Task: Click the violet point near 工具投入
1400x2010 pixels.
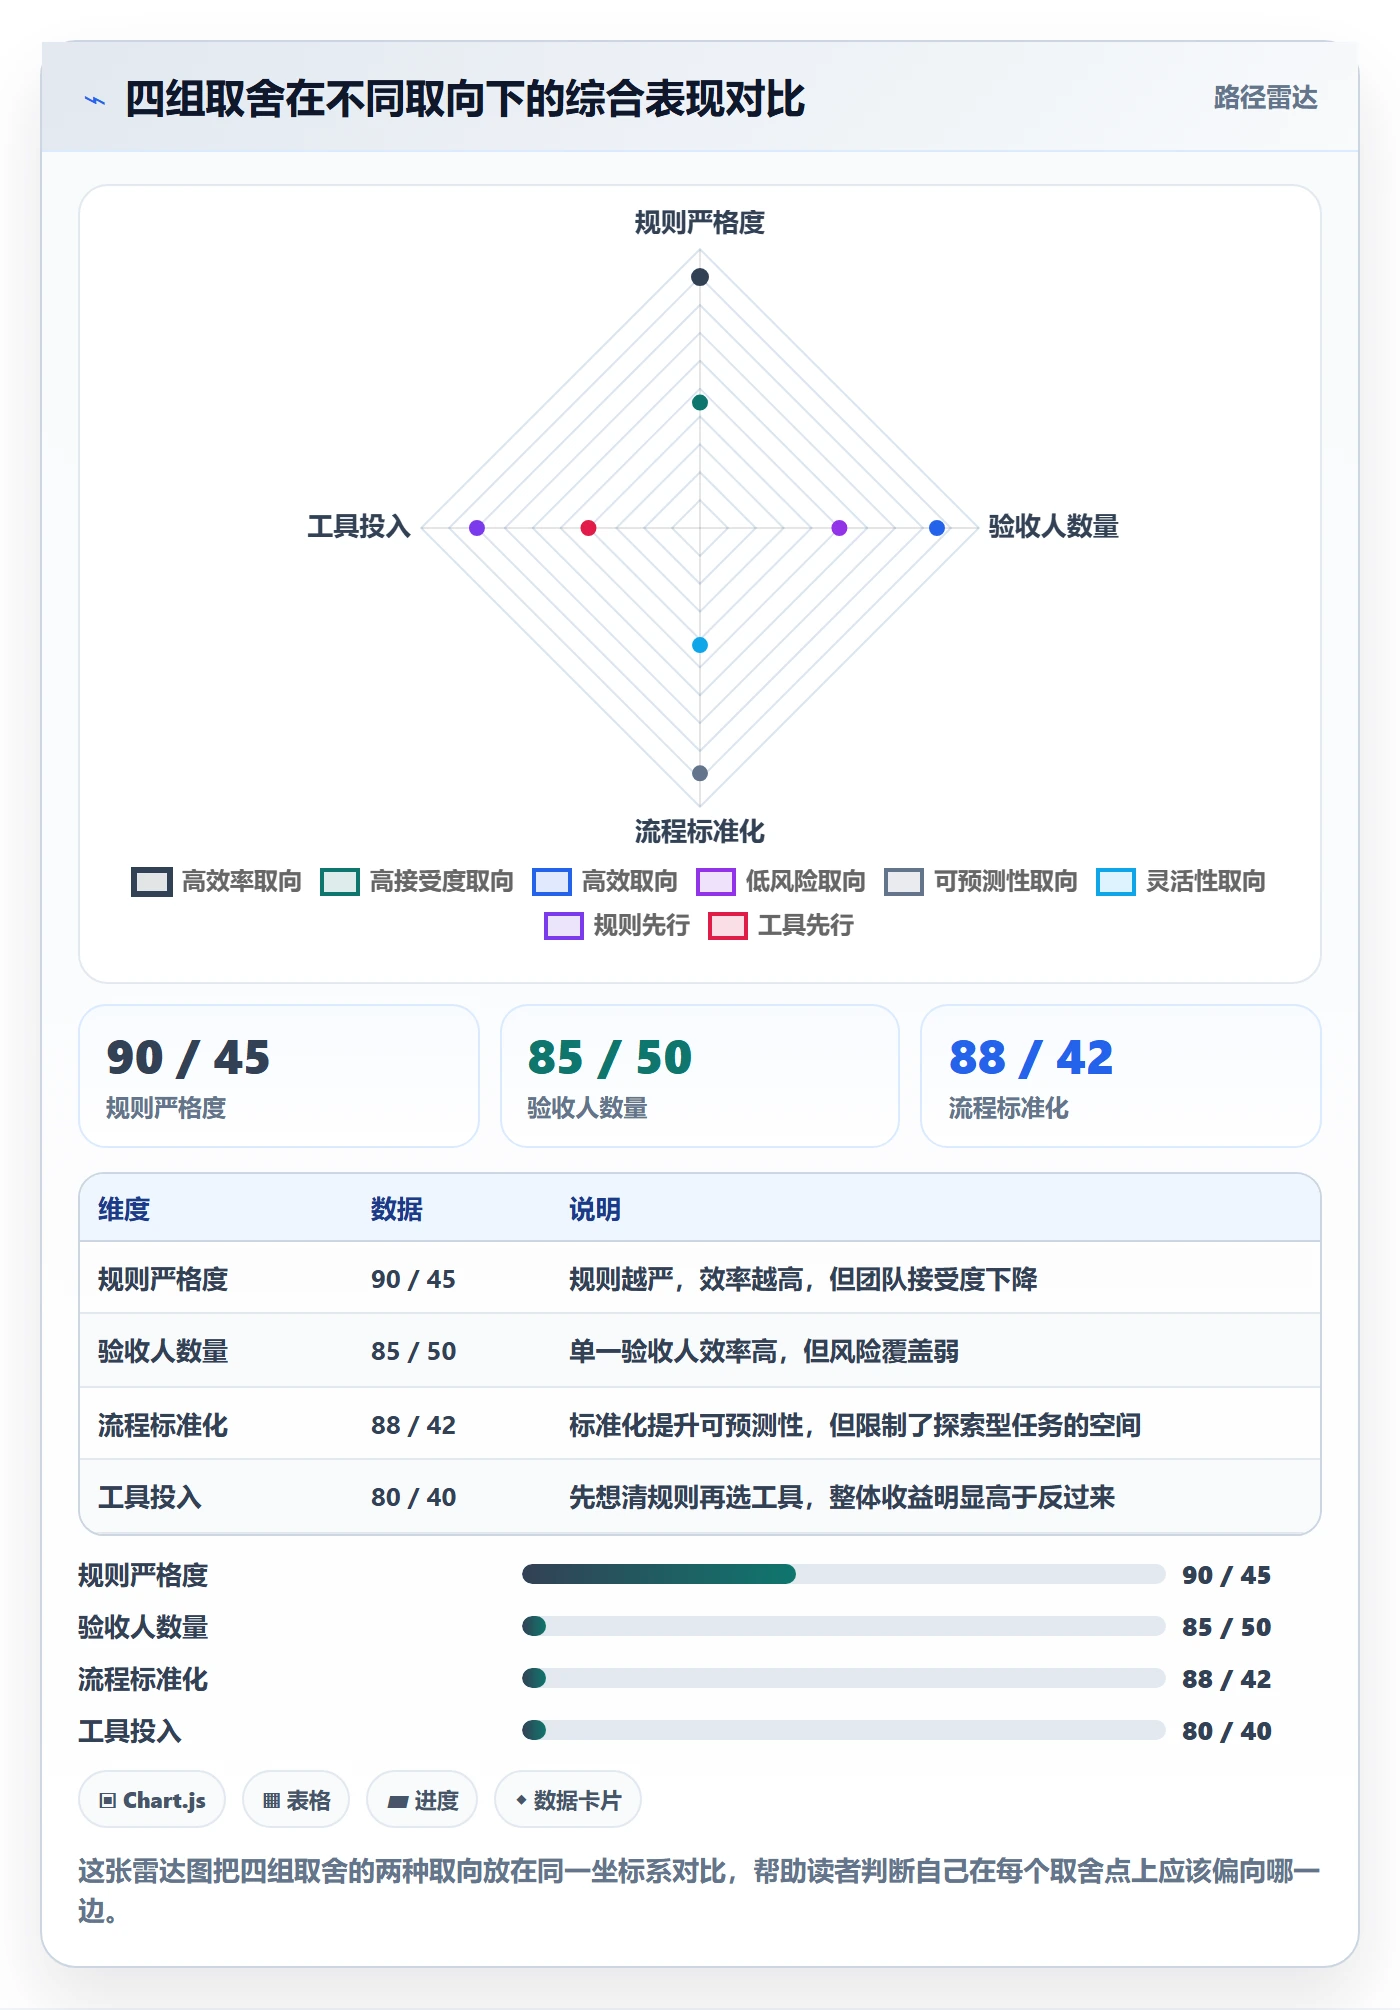Action: point(477,528)
